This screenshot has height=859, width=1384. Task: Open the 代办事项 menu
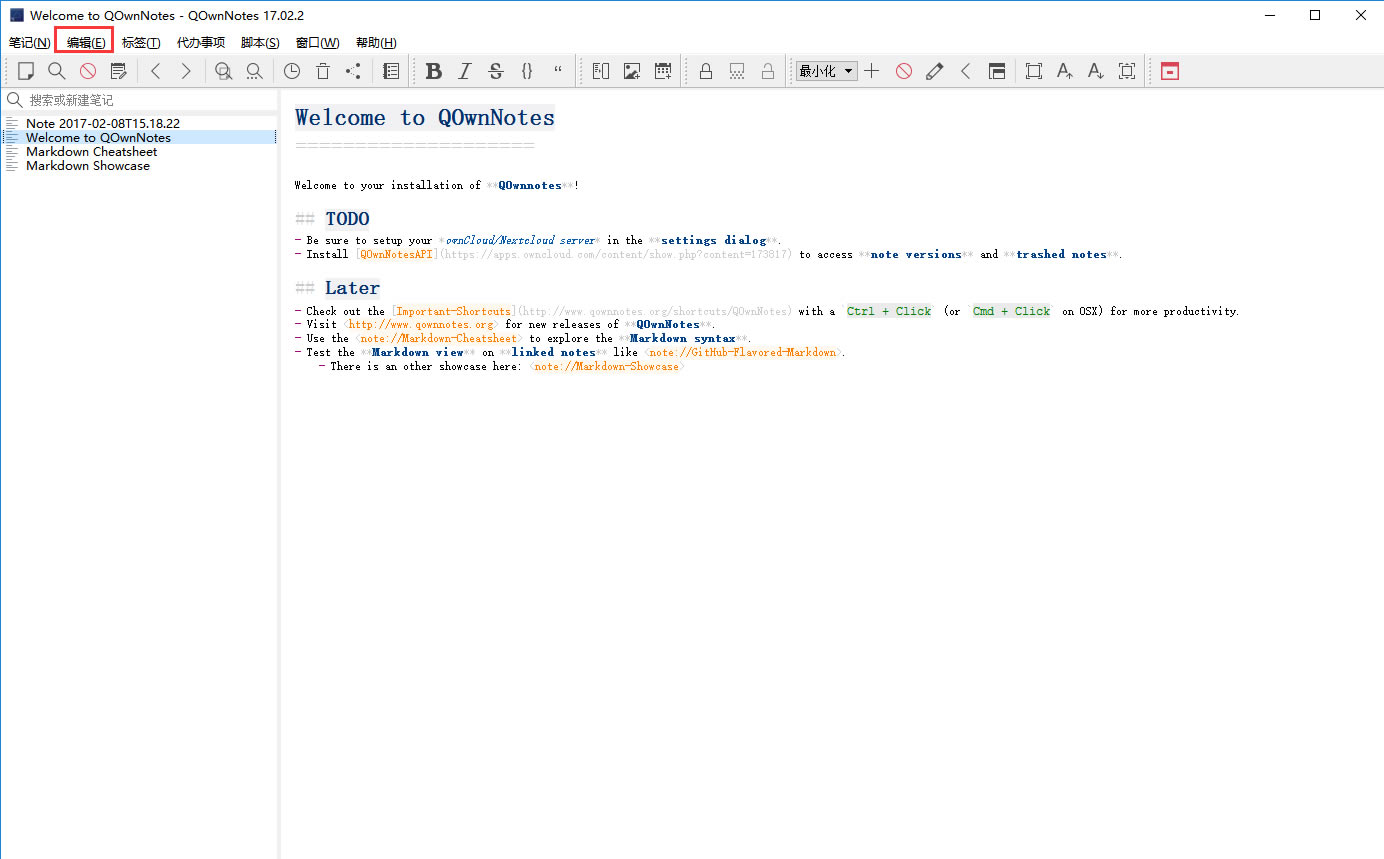[201, 43]
